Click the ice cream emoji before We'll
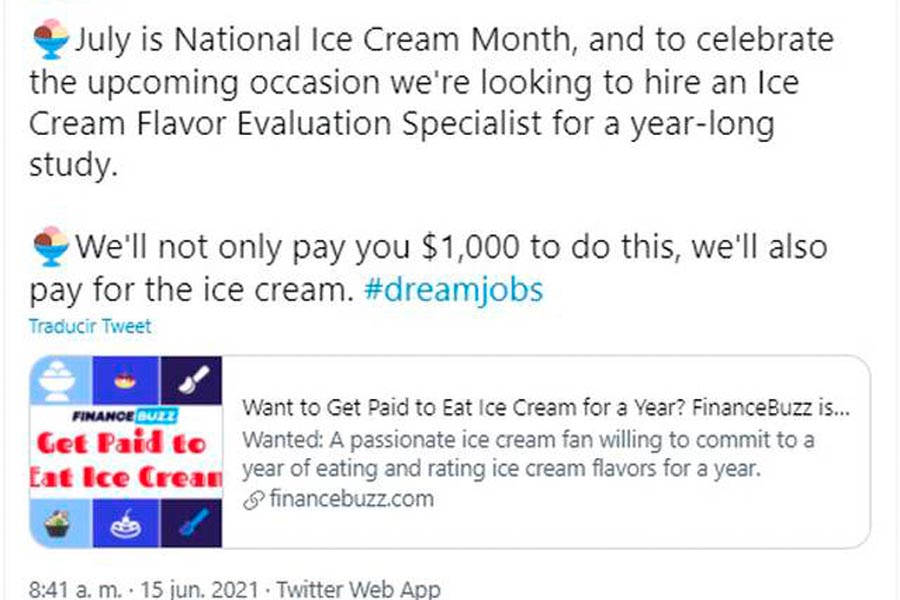This screenshot has height=600, width=900. pos(51,247)
